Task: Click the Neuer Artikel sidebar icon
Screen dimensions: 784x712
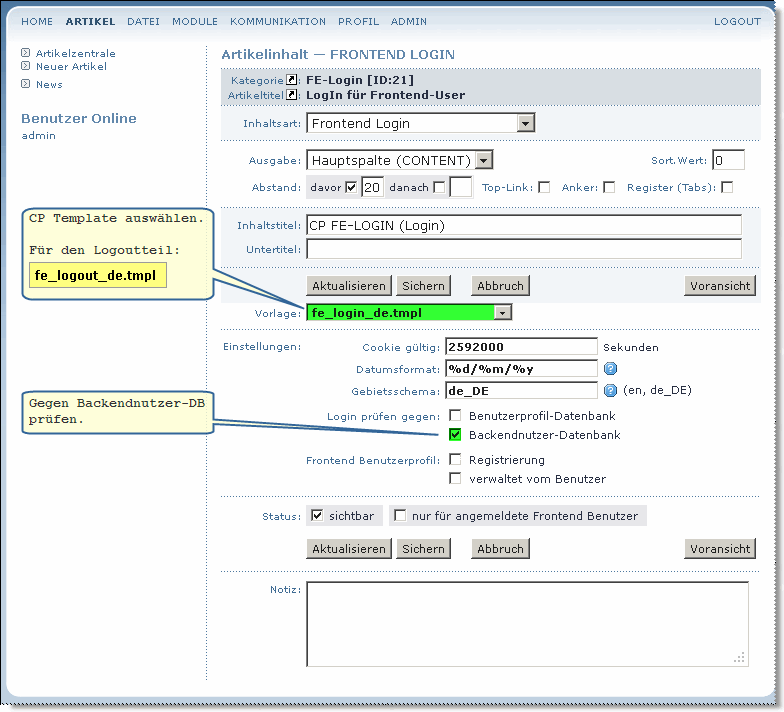Action: 26,66
